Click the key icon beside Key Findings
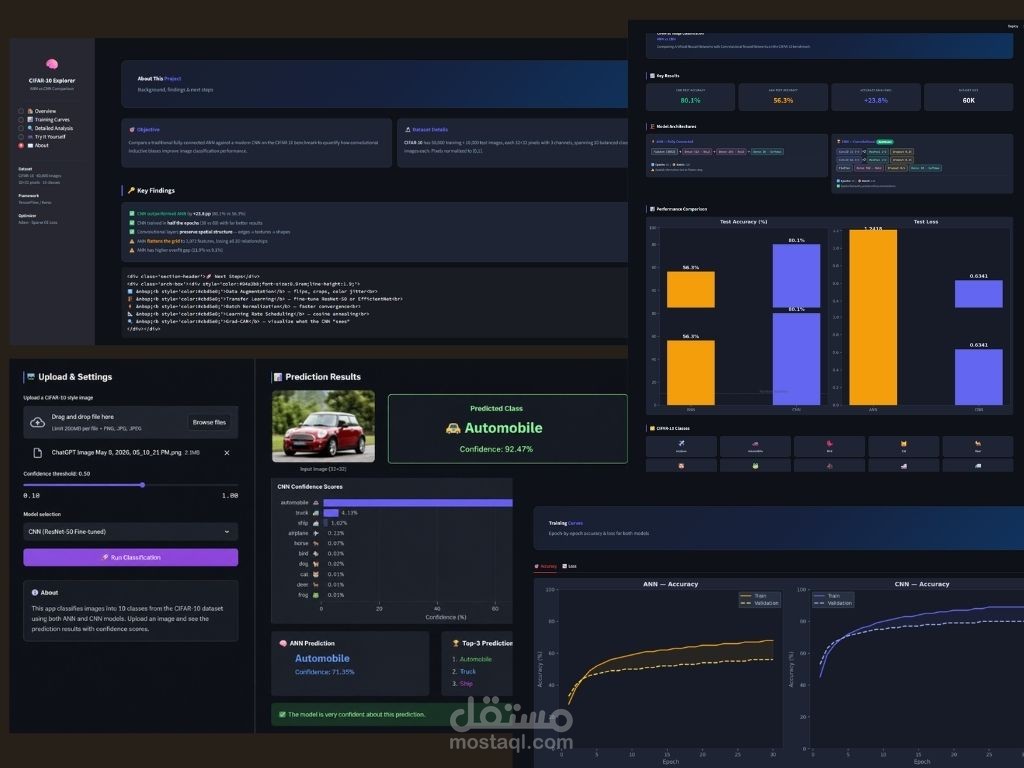The image size is (1024, 768). pos(131,191)
